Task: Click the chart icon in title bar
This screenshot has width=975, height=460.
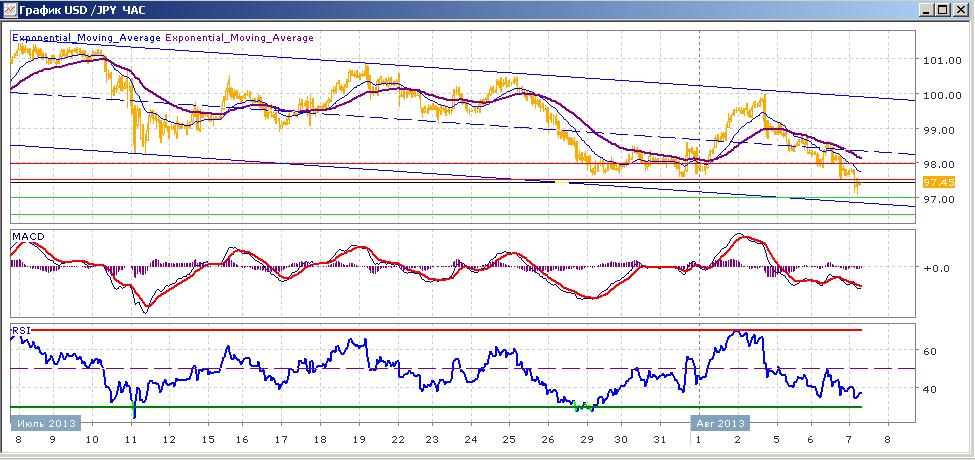Action: click(9, 10)
